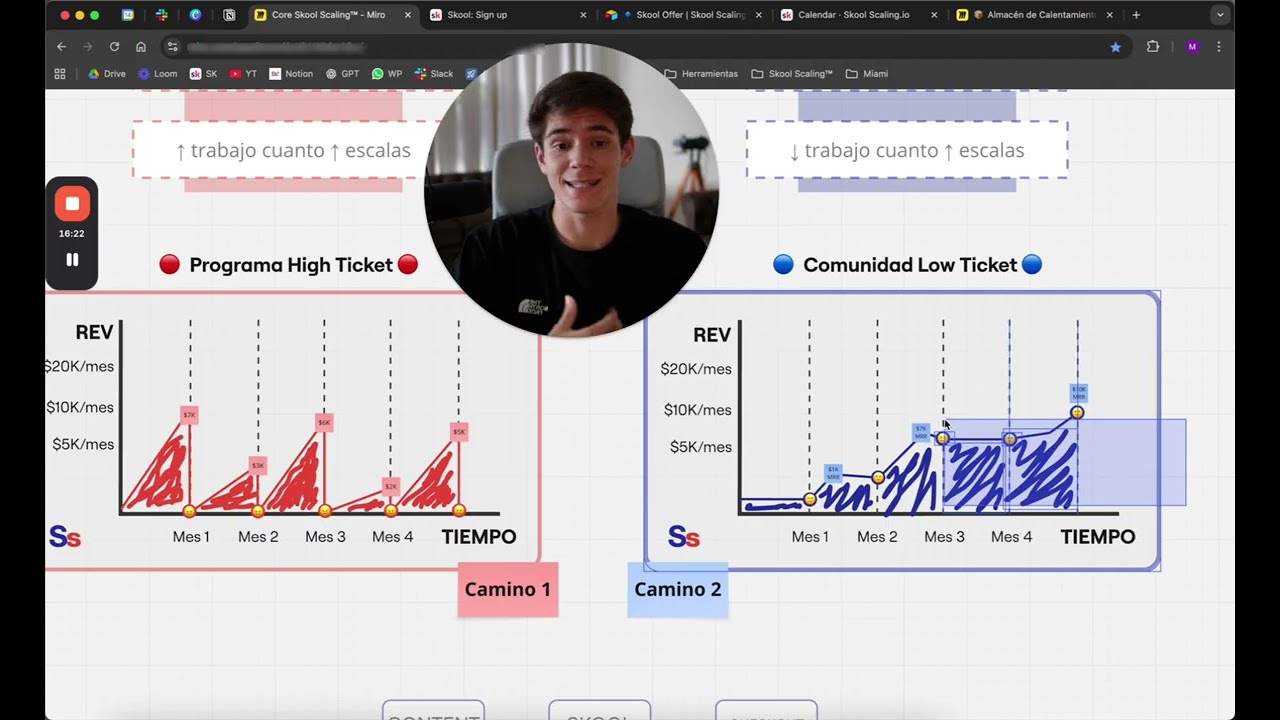Image resolution: width=1280 pixels, height=720 pixels.
Task: Go forward to next page
Action: coord(88,47)
